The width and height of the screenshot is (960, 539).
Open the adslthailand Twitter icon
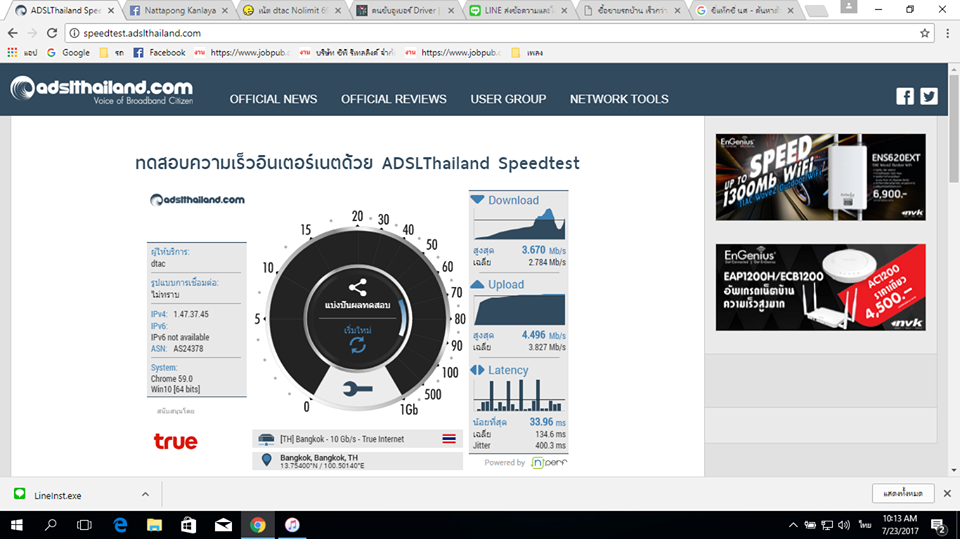click(x=929, y=96)
